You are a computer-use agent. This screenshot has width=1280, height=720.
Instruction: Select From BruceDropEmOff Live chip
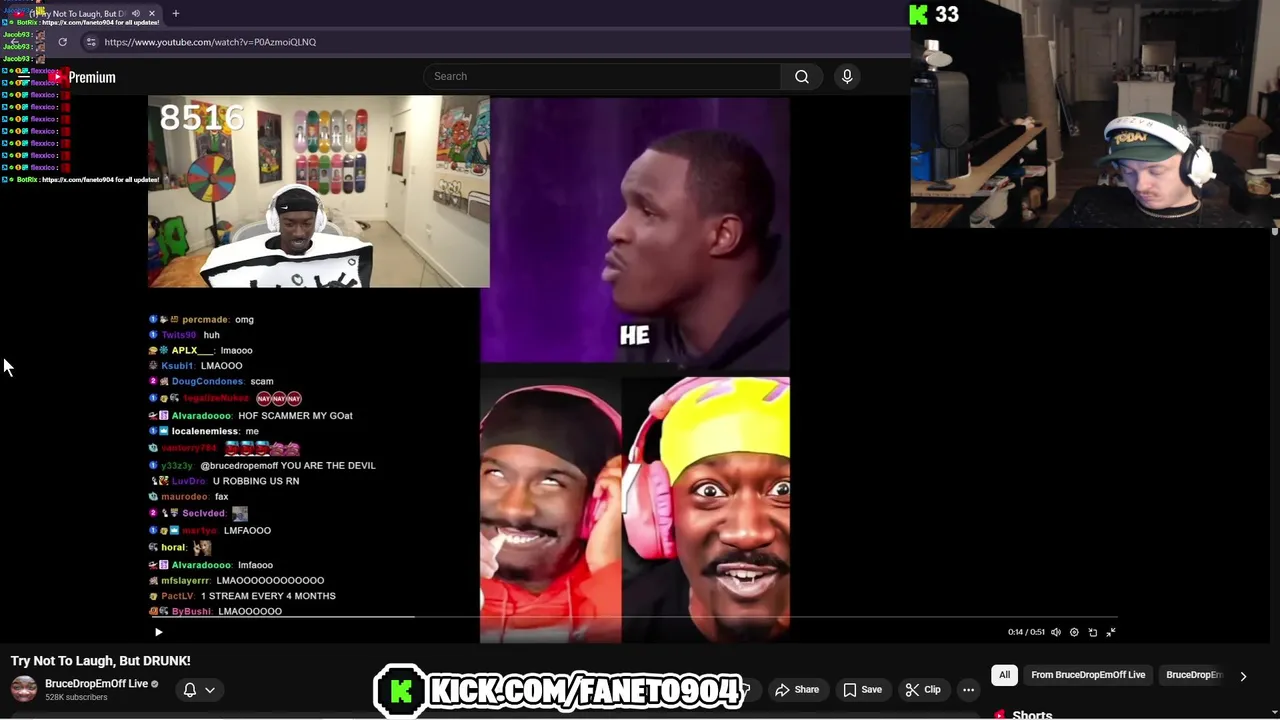coord(1088,675)
